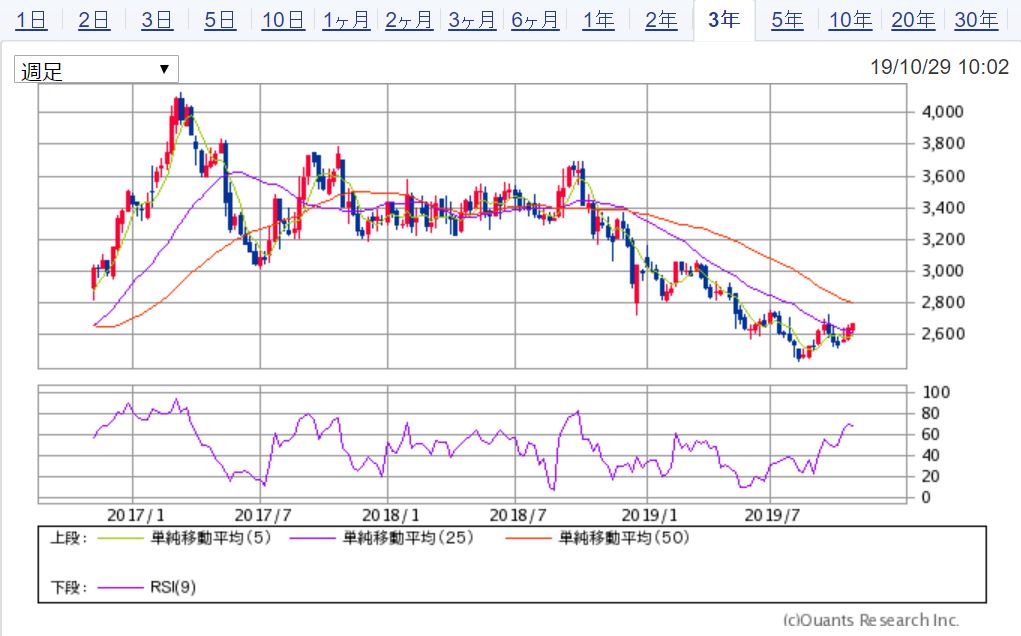Image resolution: width=1021 pixels, height=636 pixels.
Task: Click the 4,000 price axis label
Action: click(942, 112)
